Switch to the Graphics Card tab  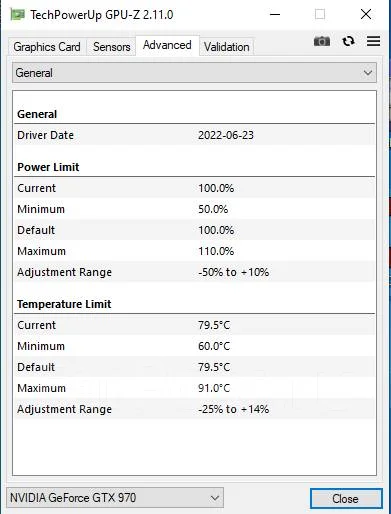47,47
